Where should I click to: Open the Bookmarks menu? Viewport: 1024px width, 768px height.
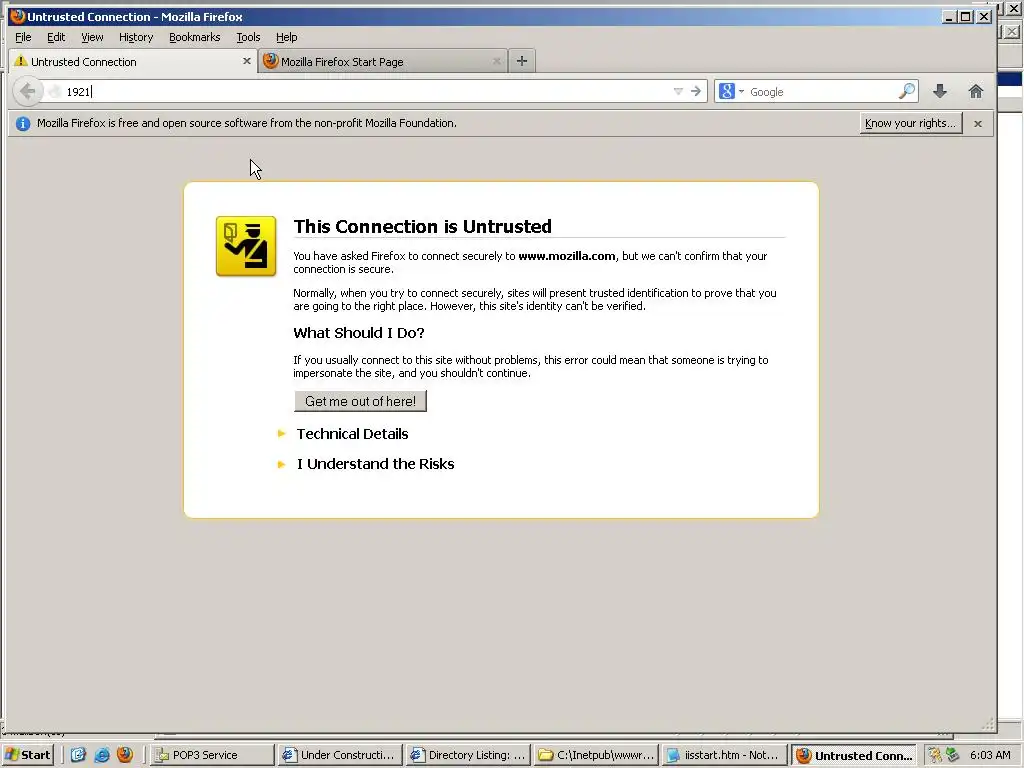(x=195, y=37)
